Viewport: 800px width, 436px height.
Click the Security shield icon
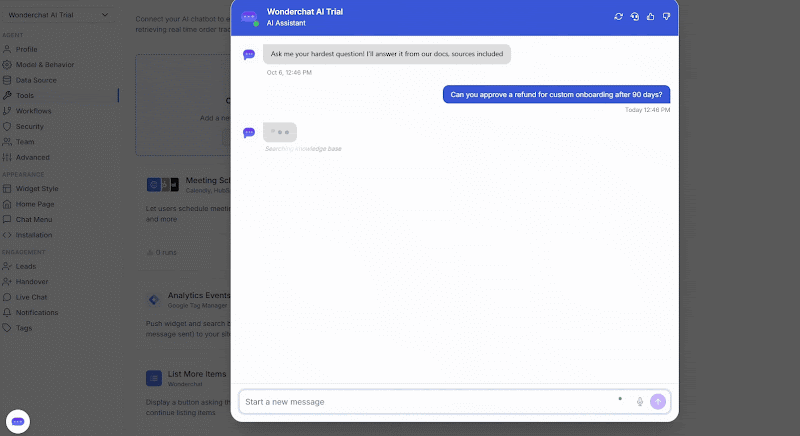tap(7, 126)
